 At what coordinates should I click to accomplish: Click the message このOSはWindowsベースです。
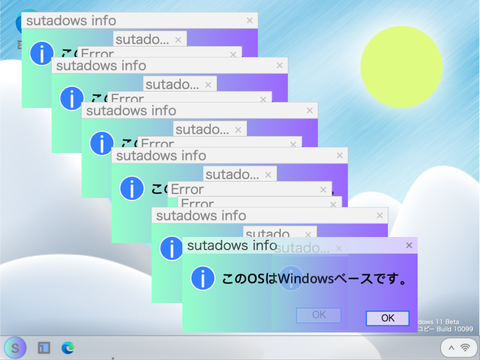point(314,278)
